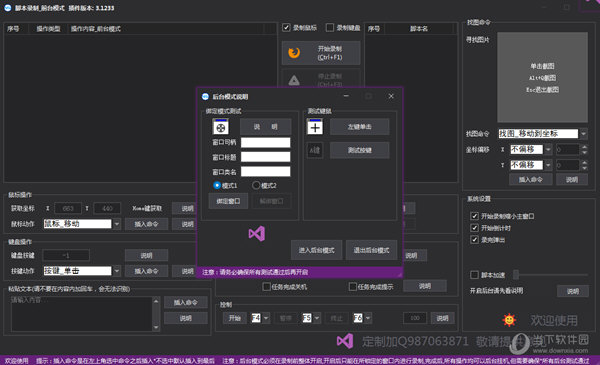Click the 序号 column header in script list

(x=373, y=29)
